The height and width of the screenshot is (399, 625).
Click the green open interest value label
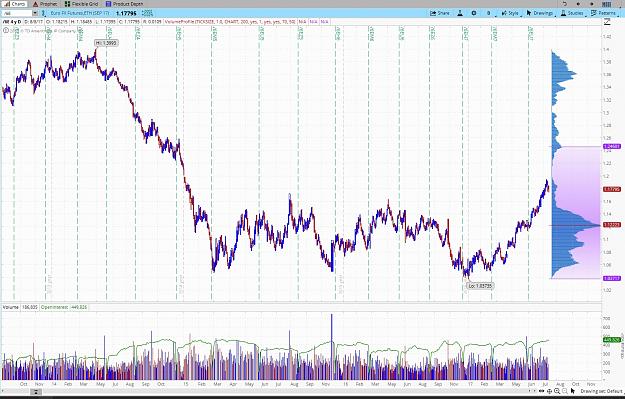(x=612, y=340)
